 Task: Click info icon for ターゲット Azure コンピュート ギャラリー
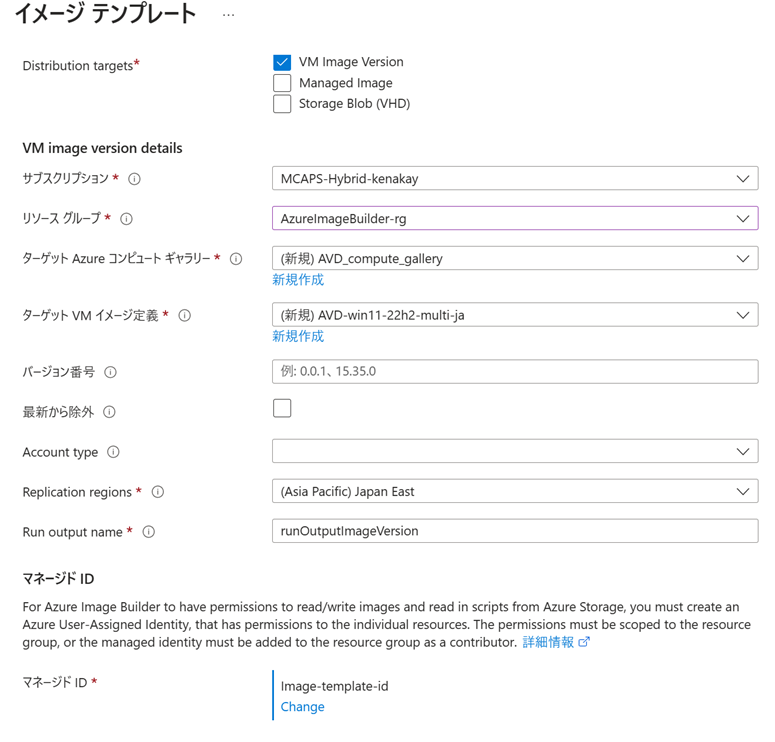click(236, 258)
